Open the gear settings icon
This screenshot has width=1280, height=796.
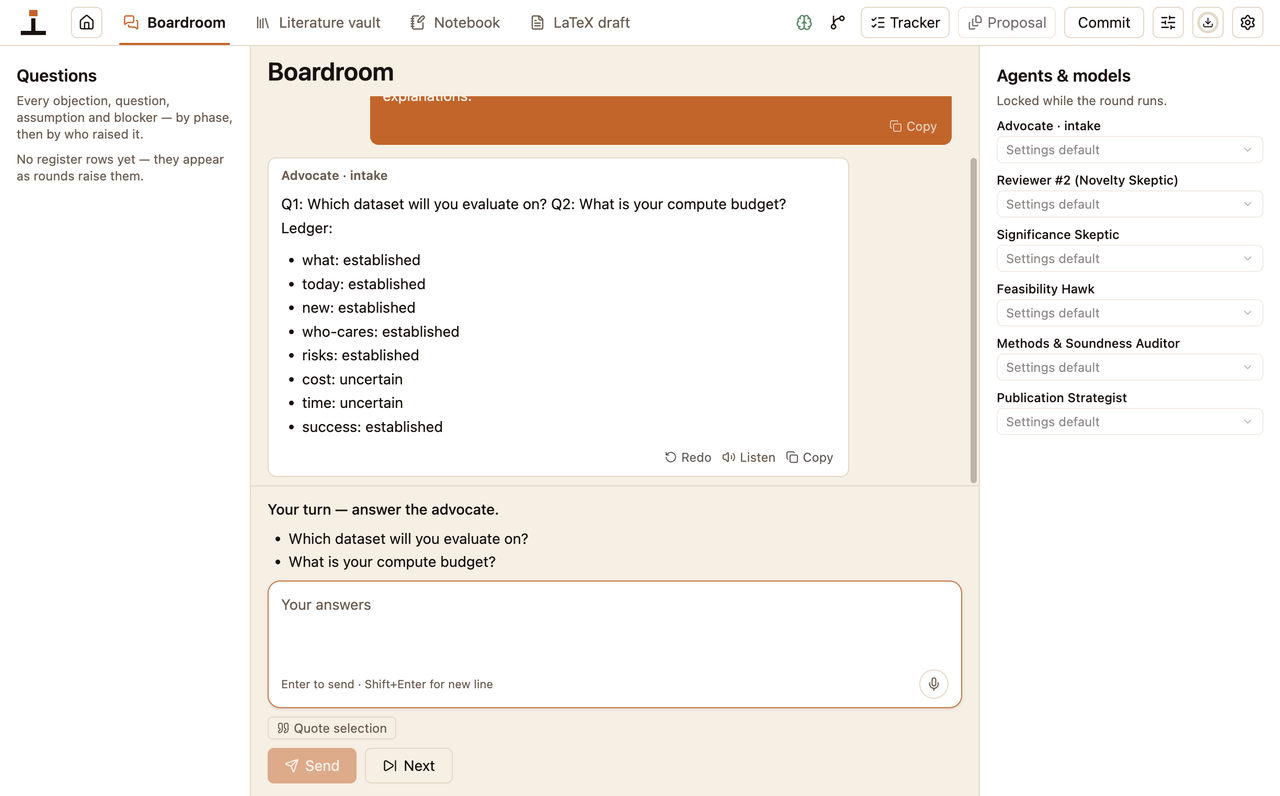(x=1248, y=22)
